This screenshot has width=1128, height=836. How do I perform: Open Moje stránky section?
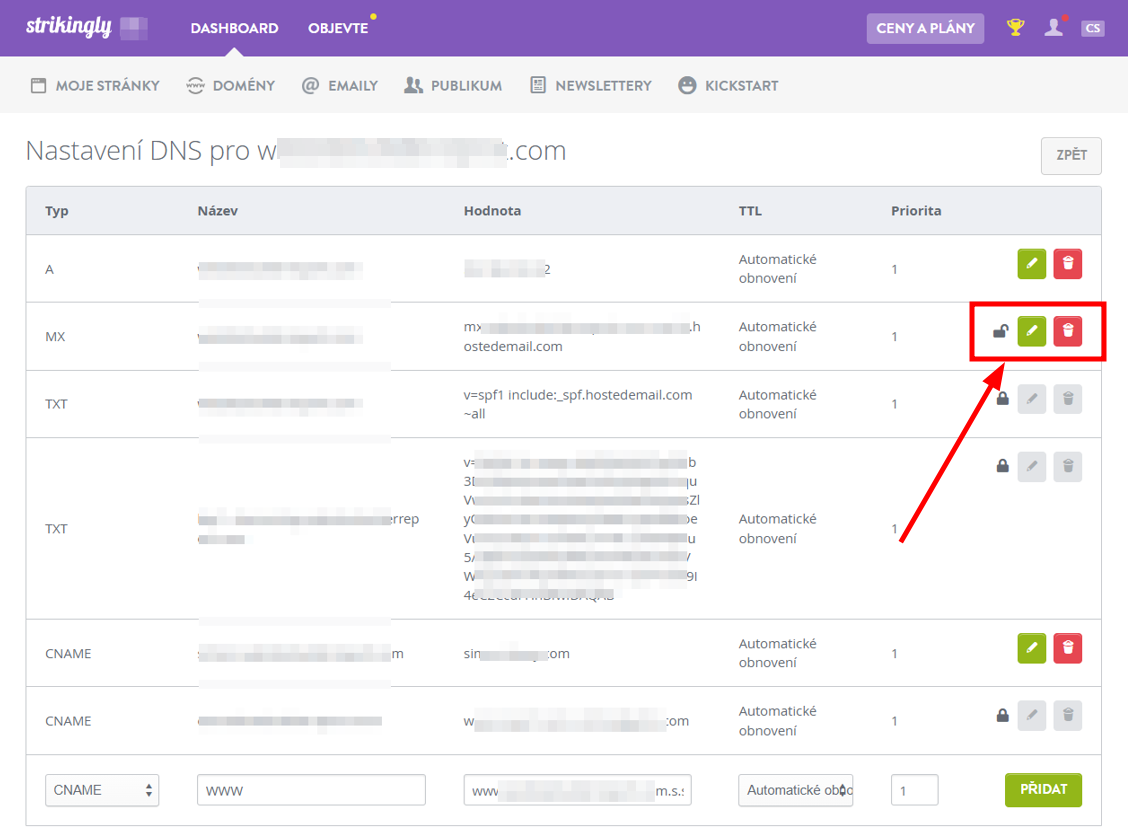[95, 86]
